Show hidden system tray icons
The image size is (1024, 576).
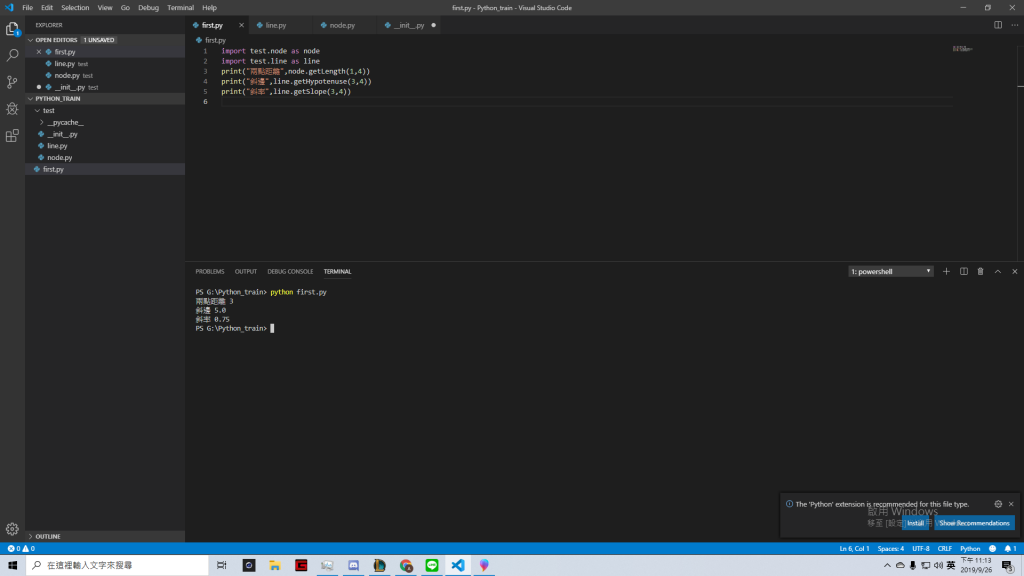click(x=887, y=566)
